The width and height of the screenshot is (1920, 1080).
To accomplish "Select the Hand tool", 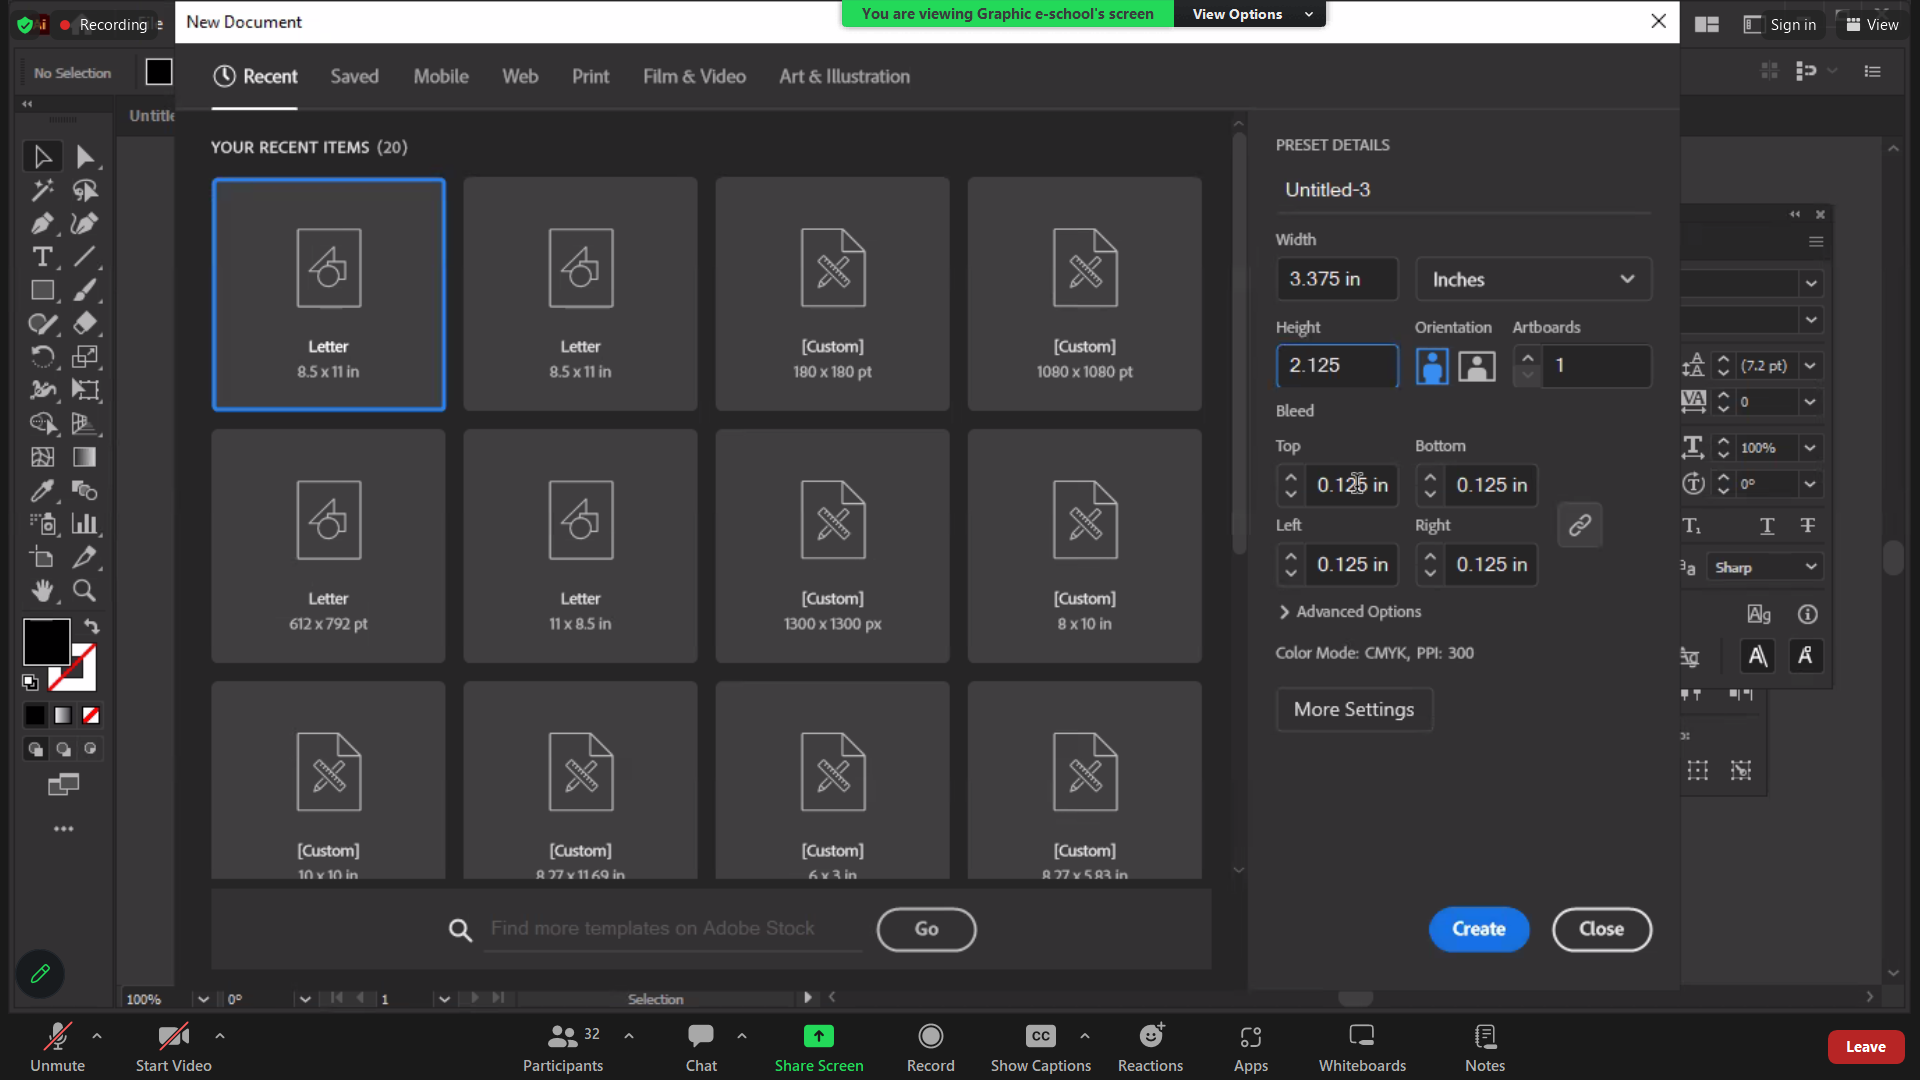I will pos(42,590).
